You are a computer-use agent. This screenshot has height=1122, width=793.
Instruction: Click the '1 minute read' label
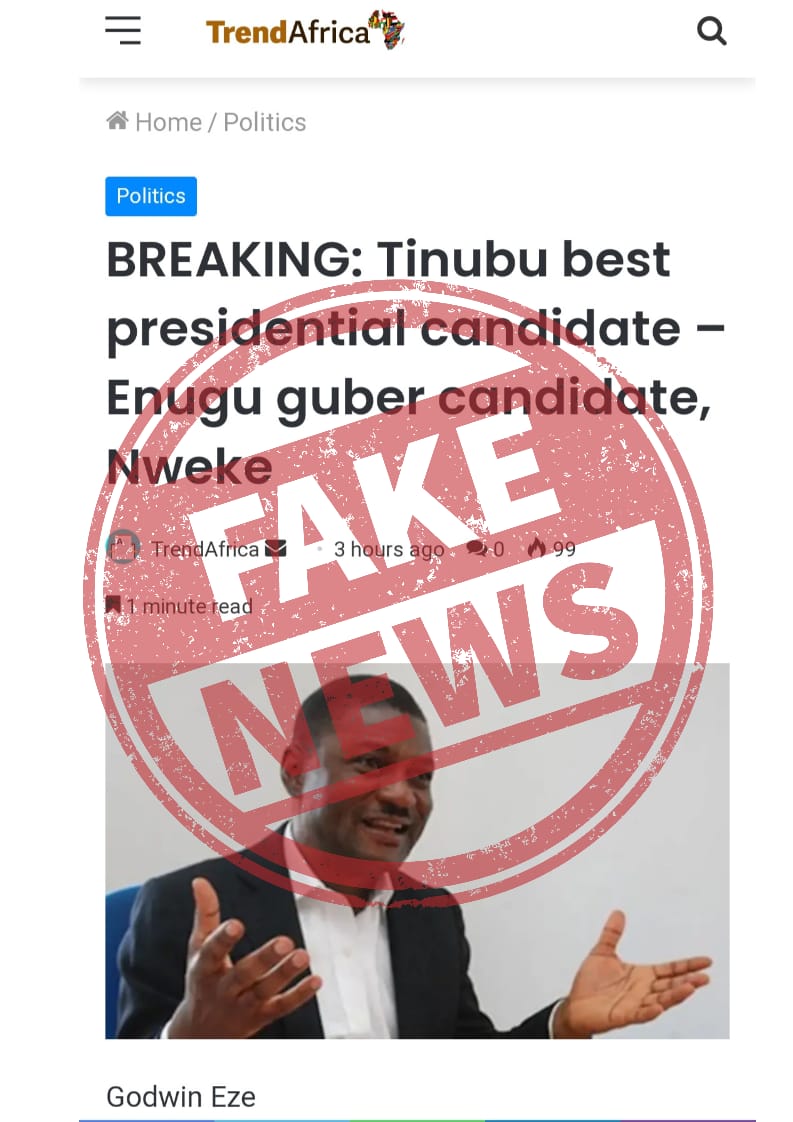click(190, 606)
